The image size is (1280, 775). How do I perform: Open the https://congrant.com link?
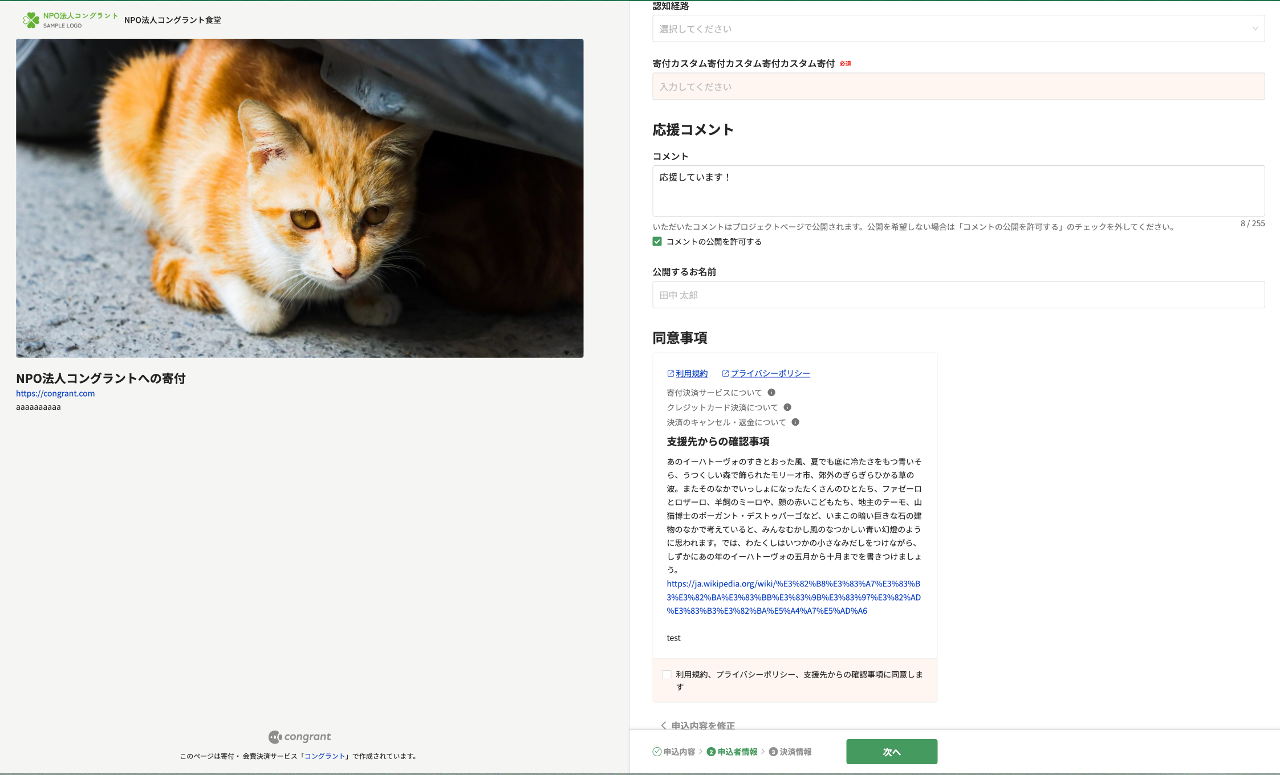(55, 394)
